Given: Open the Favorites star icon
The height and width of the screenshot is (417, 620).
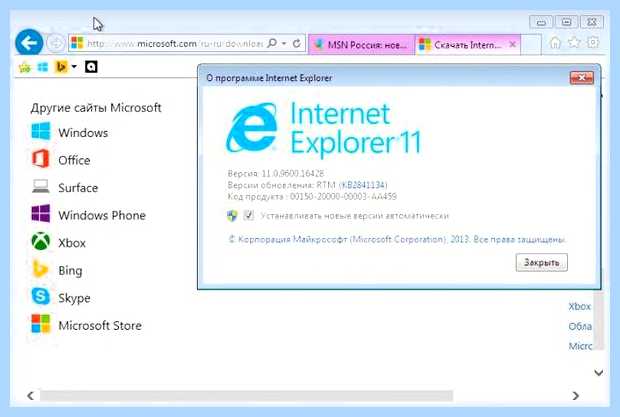Looking at the screenshot, I should (574, 42).
